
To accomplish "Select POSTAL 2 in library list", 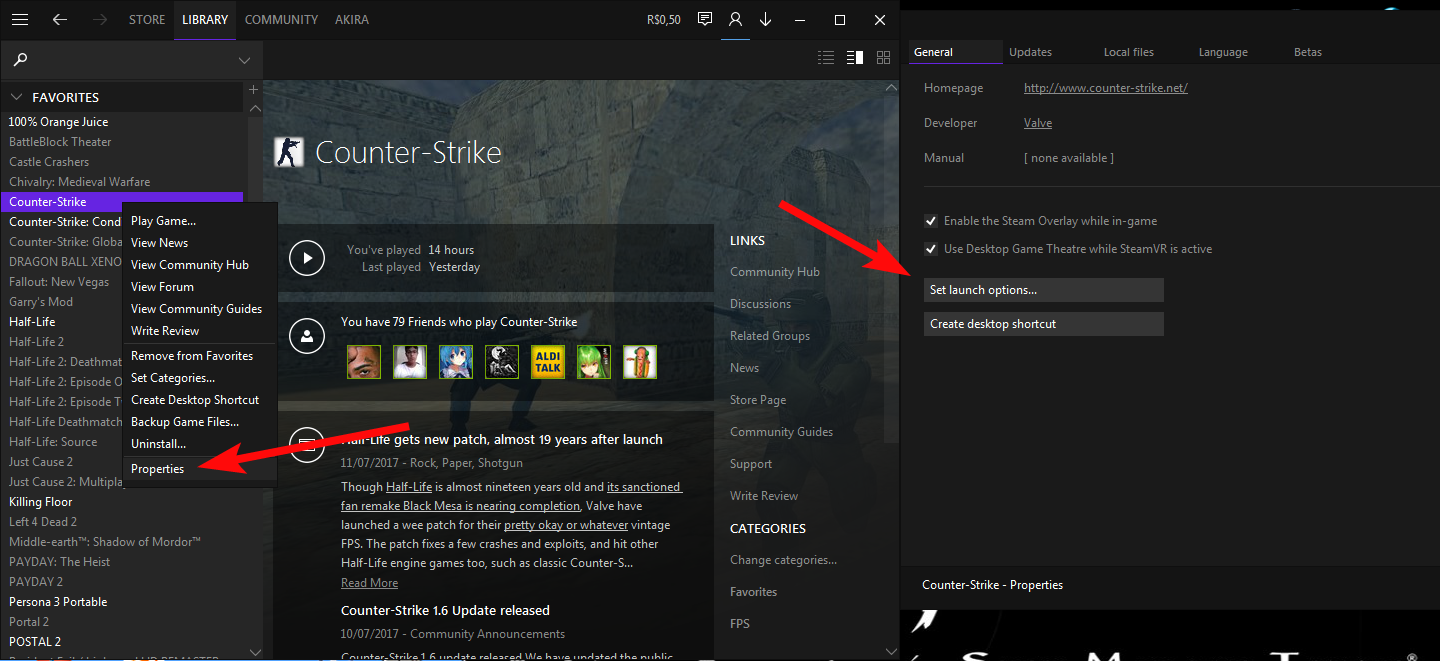I will tap(35, 642).
